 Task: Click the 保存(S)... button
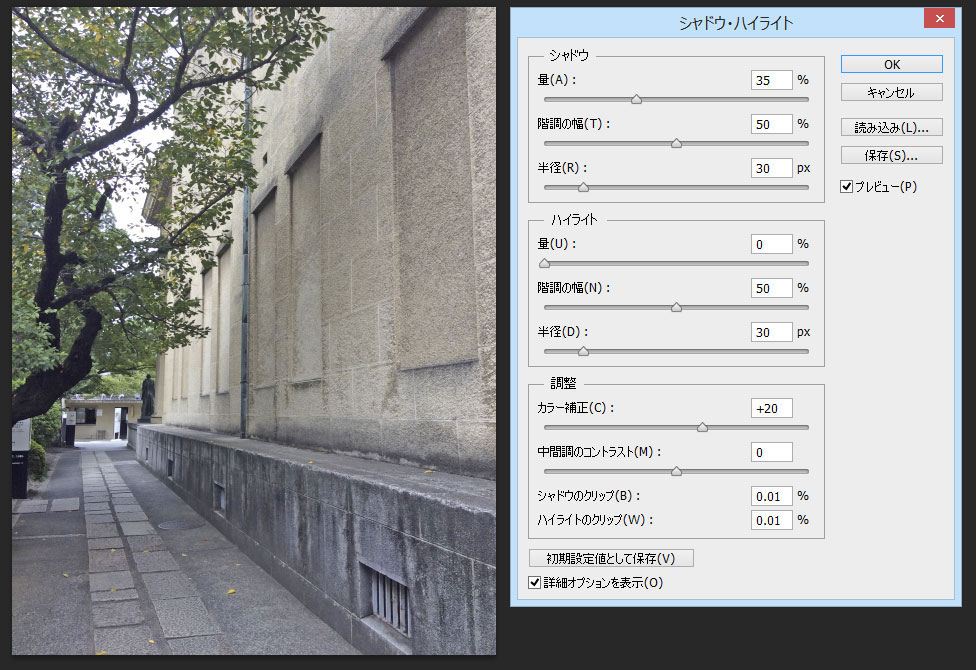(x=891, y=155)
